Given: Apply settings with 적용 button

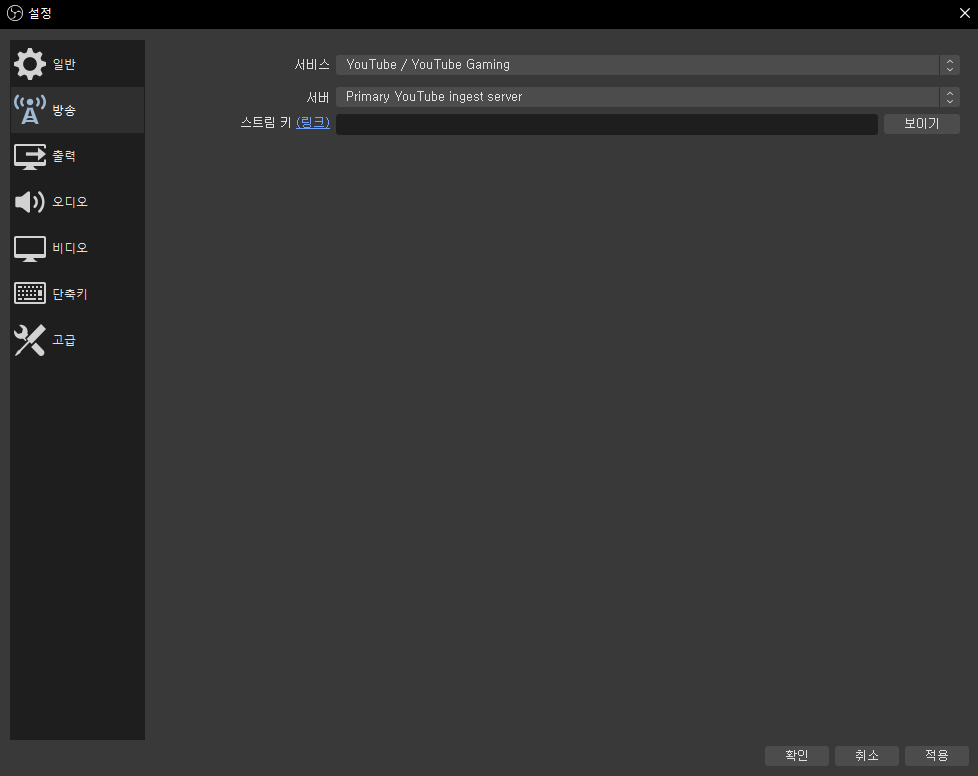Looking at the screenshot, I should (x=936, y=755).
